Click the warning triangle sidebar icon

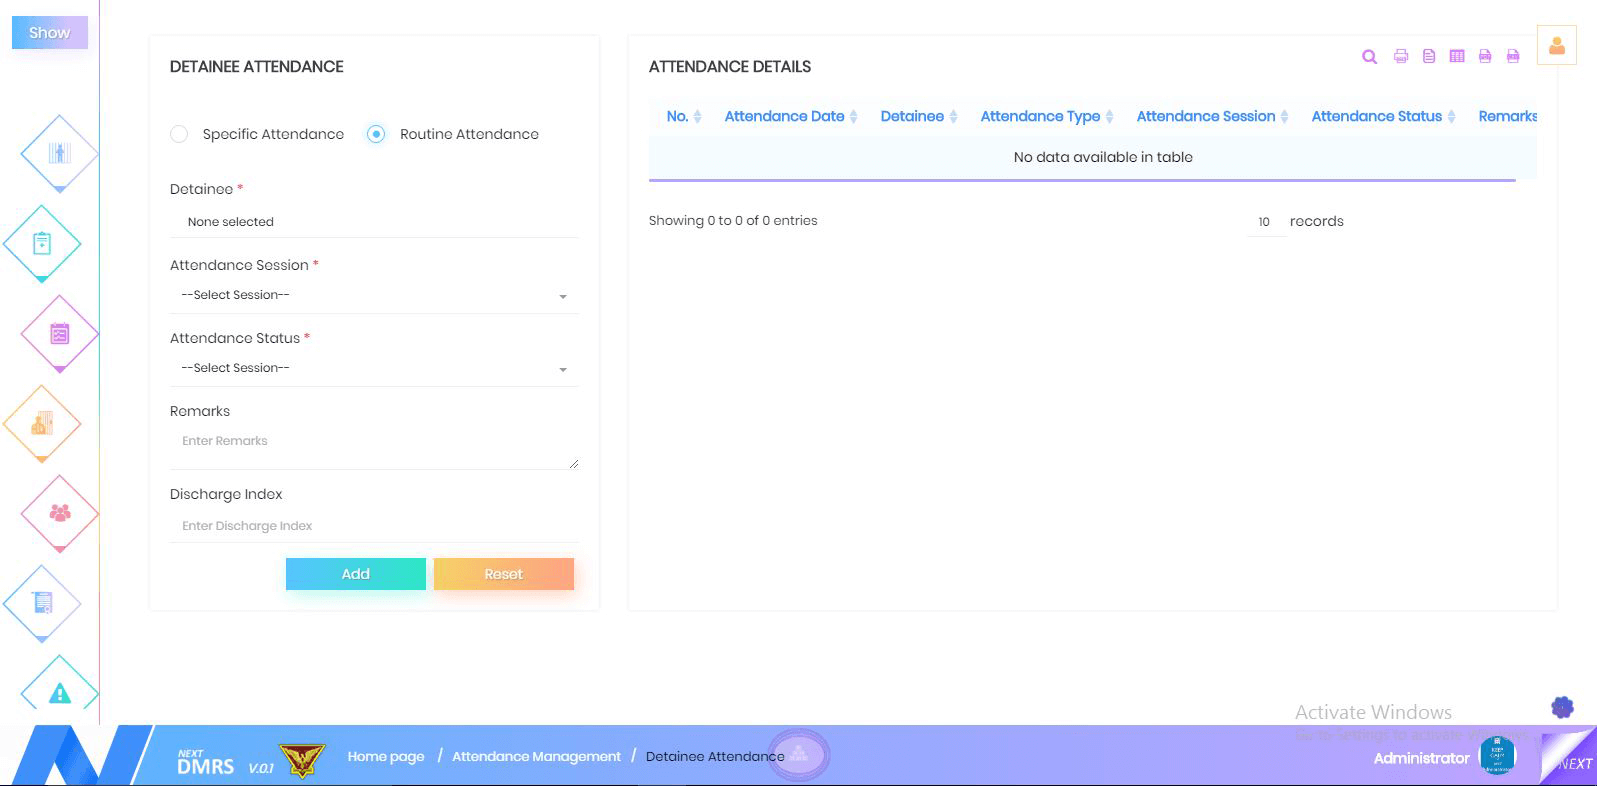[x=60, y=693]
